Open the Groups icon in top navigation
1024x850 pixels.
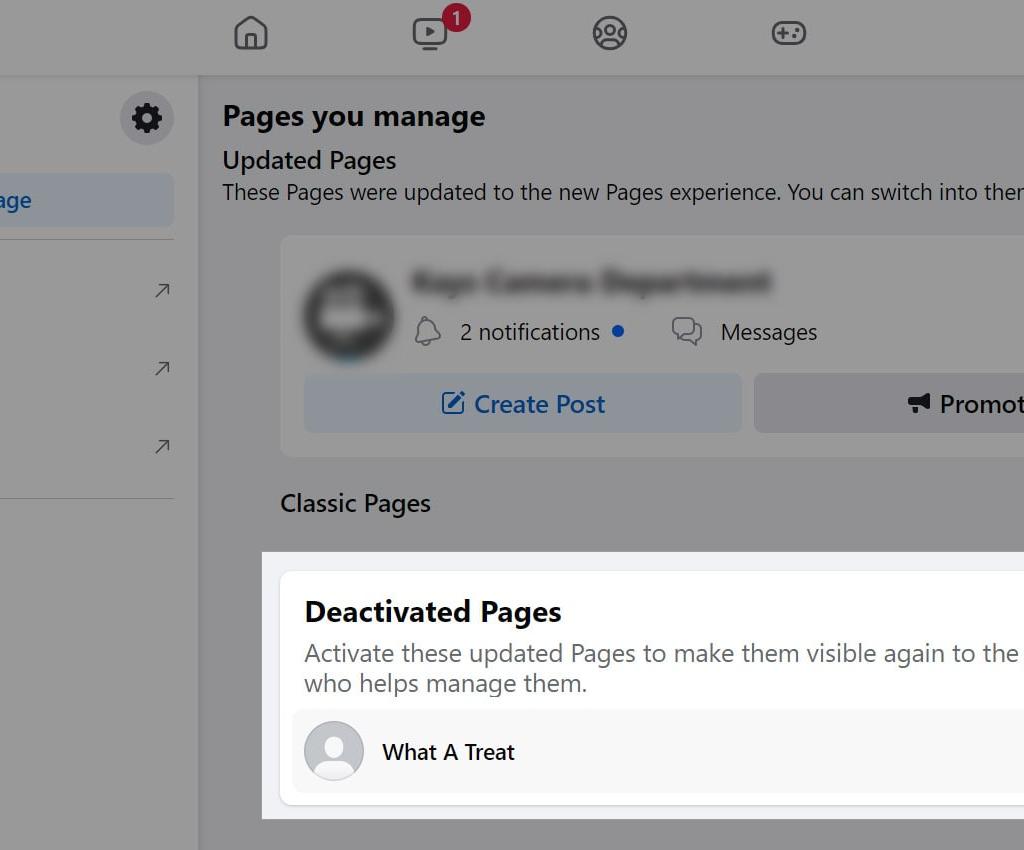coord(609,33)
